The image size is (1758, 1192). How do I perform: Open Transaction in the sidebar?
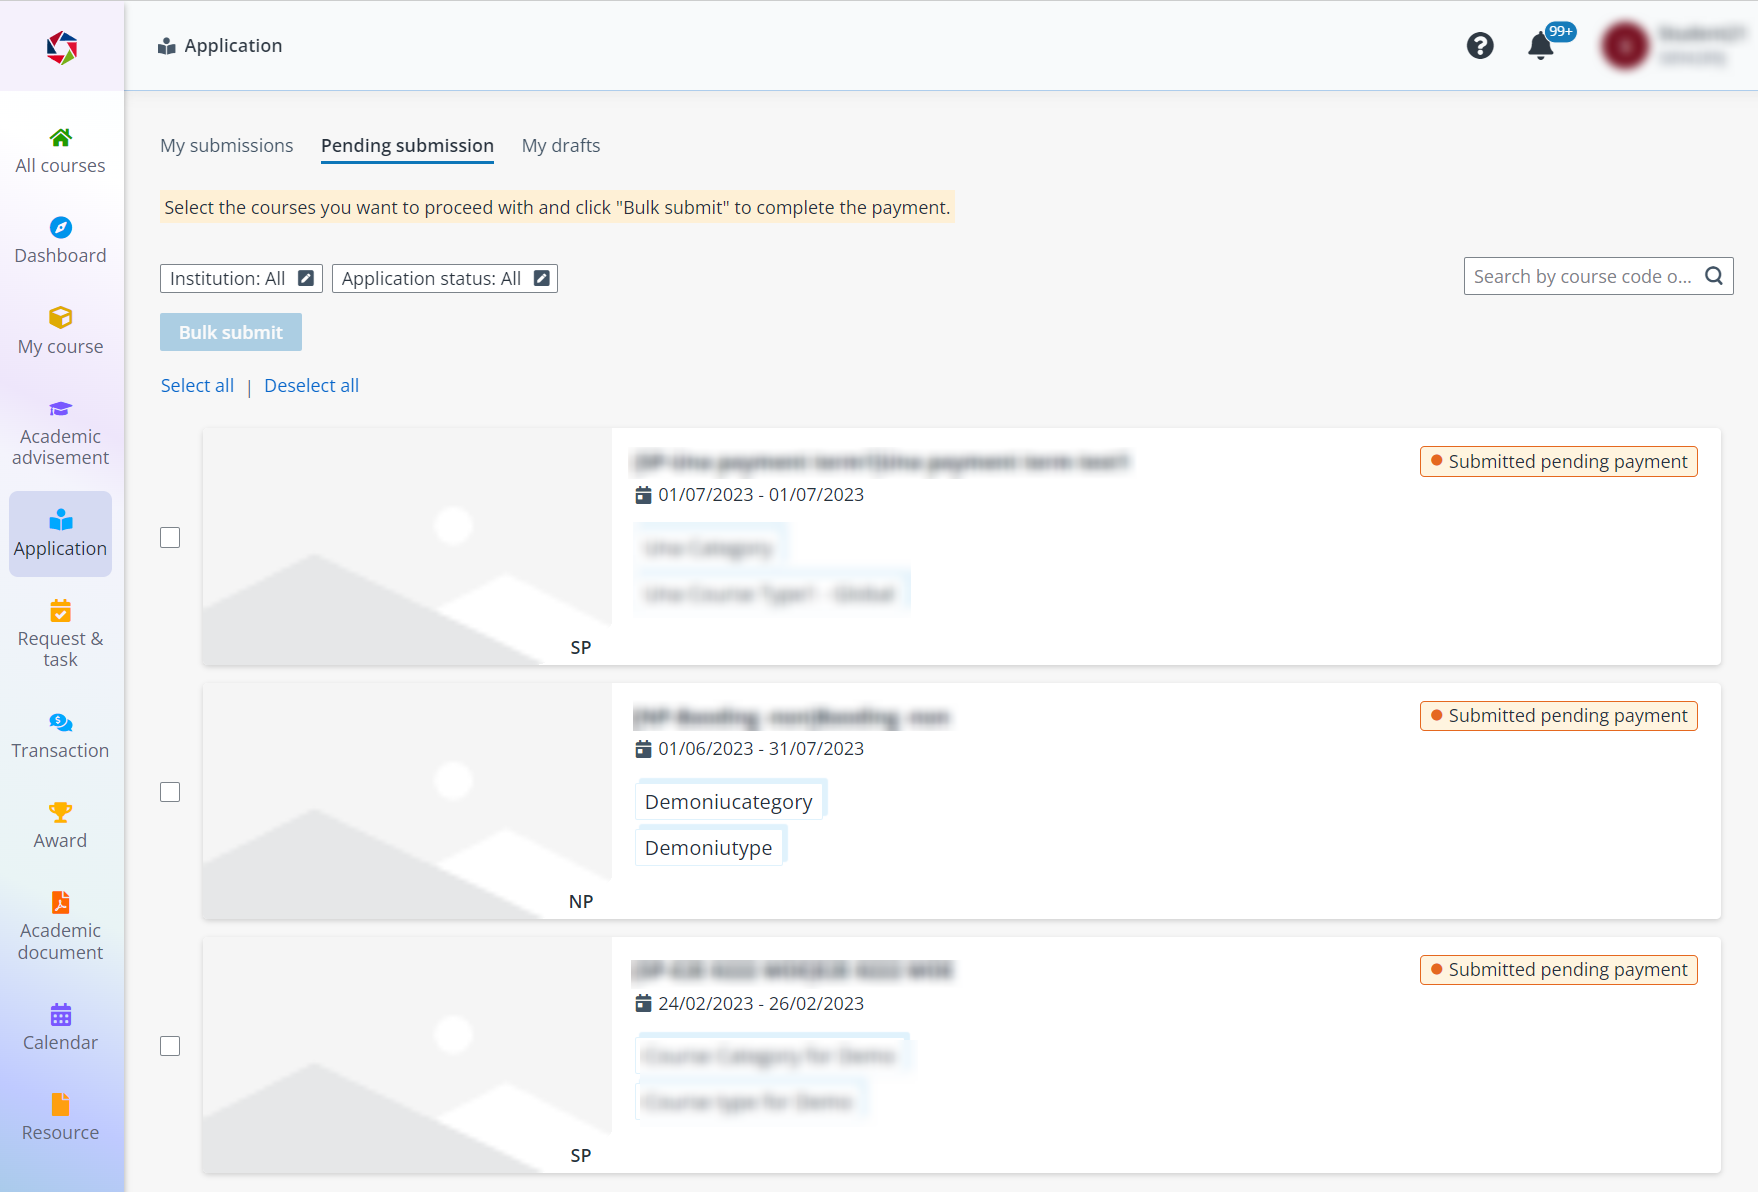point(60,736)
